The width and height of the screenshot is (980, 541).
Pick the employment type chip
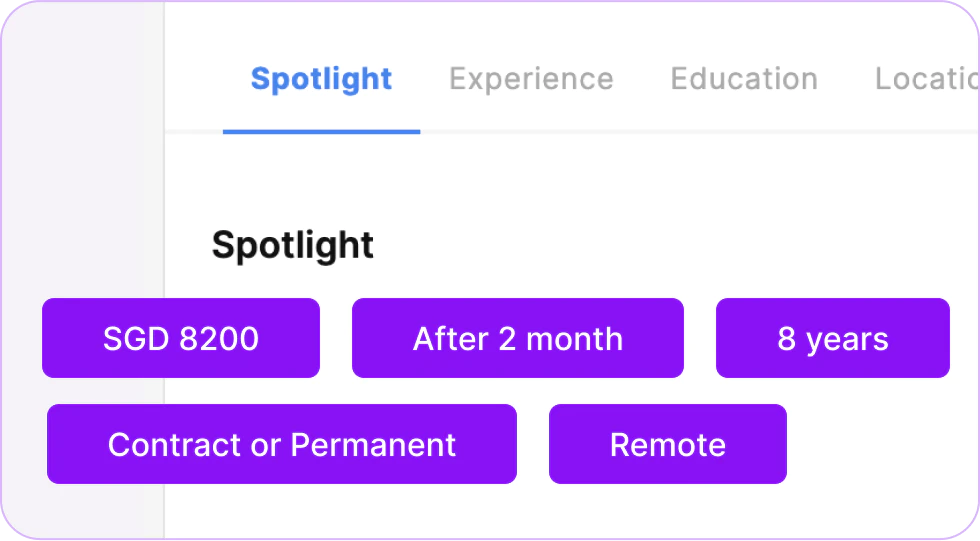(x=282, y=444)
